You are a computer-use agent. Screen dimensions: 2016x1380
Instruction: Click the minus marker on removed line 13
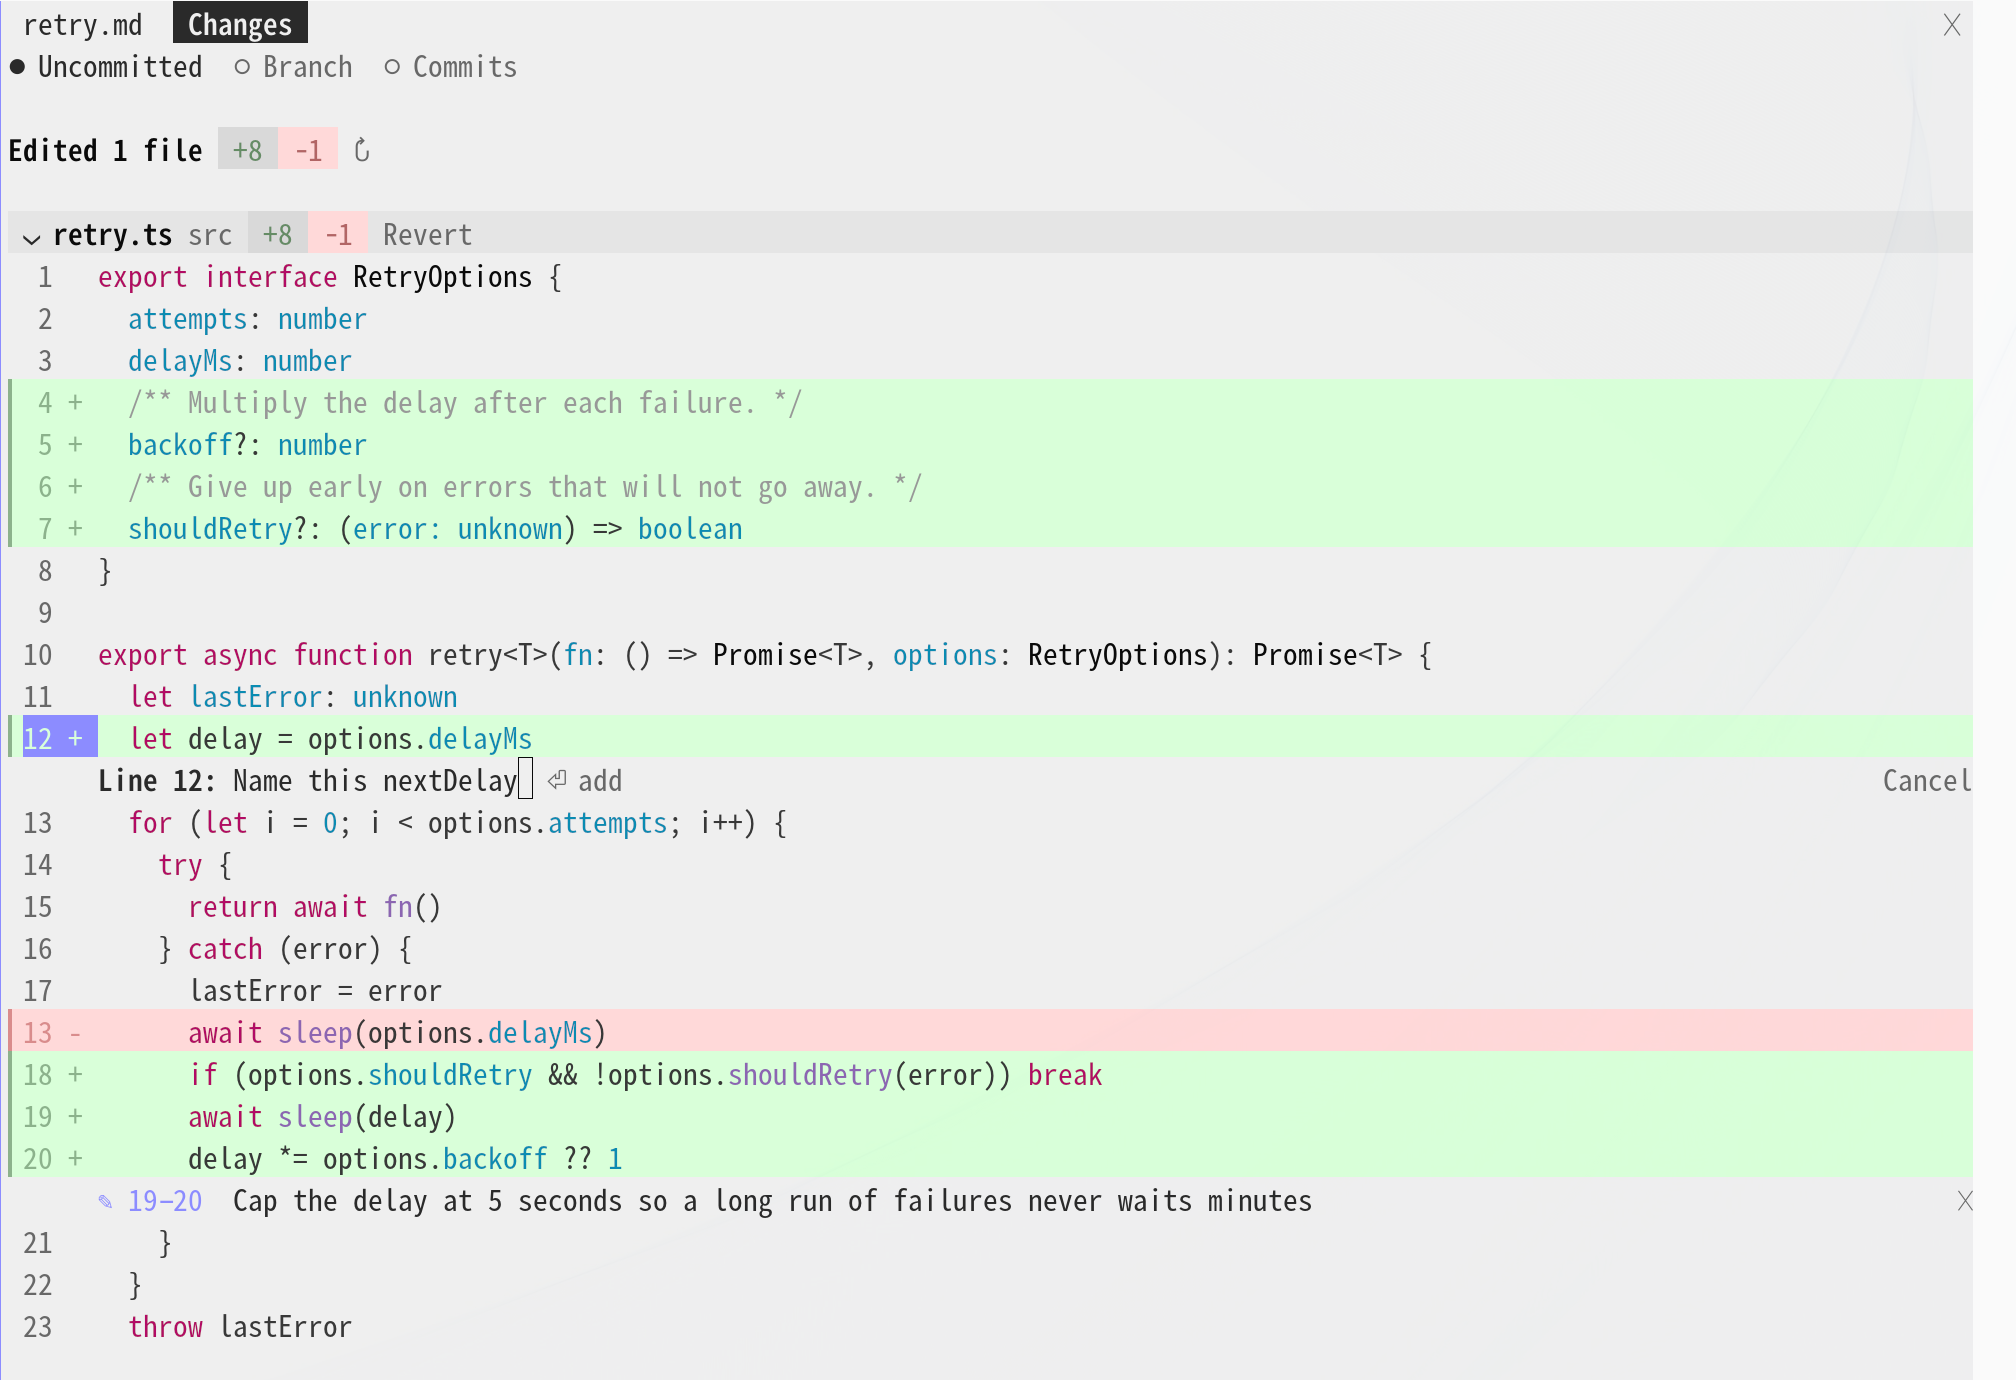coord(75,1033)
